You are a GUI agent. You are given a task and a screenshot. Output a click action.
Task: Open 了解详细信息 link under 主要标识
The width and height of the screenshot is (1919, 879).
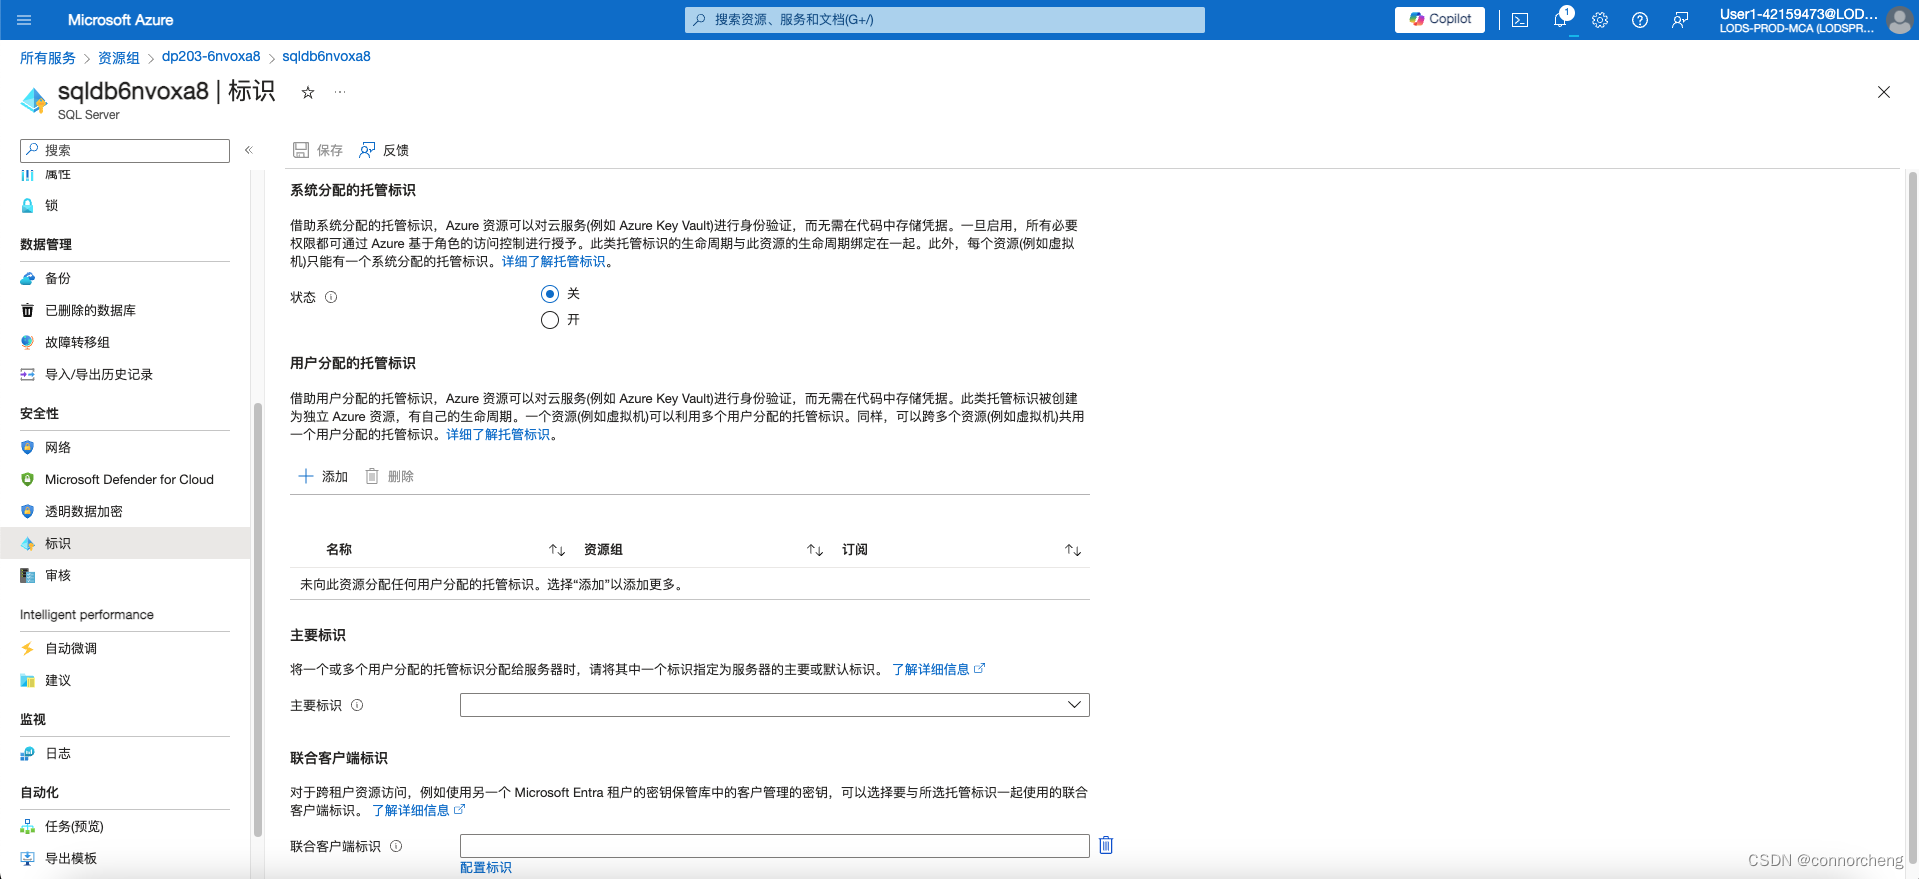pyautogui.click(x=938, y=669)
